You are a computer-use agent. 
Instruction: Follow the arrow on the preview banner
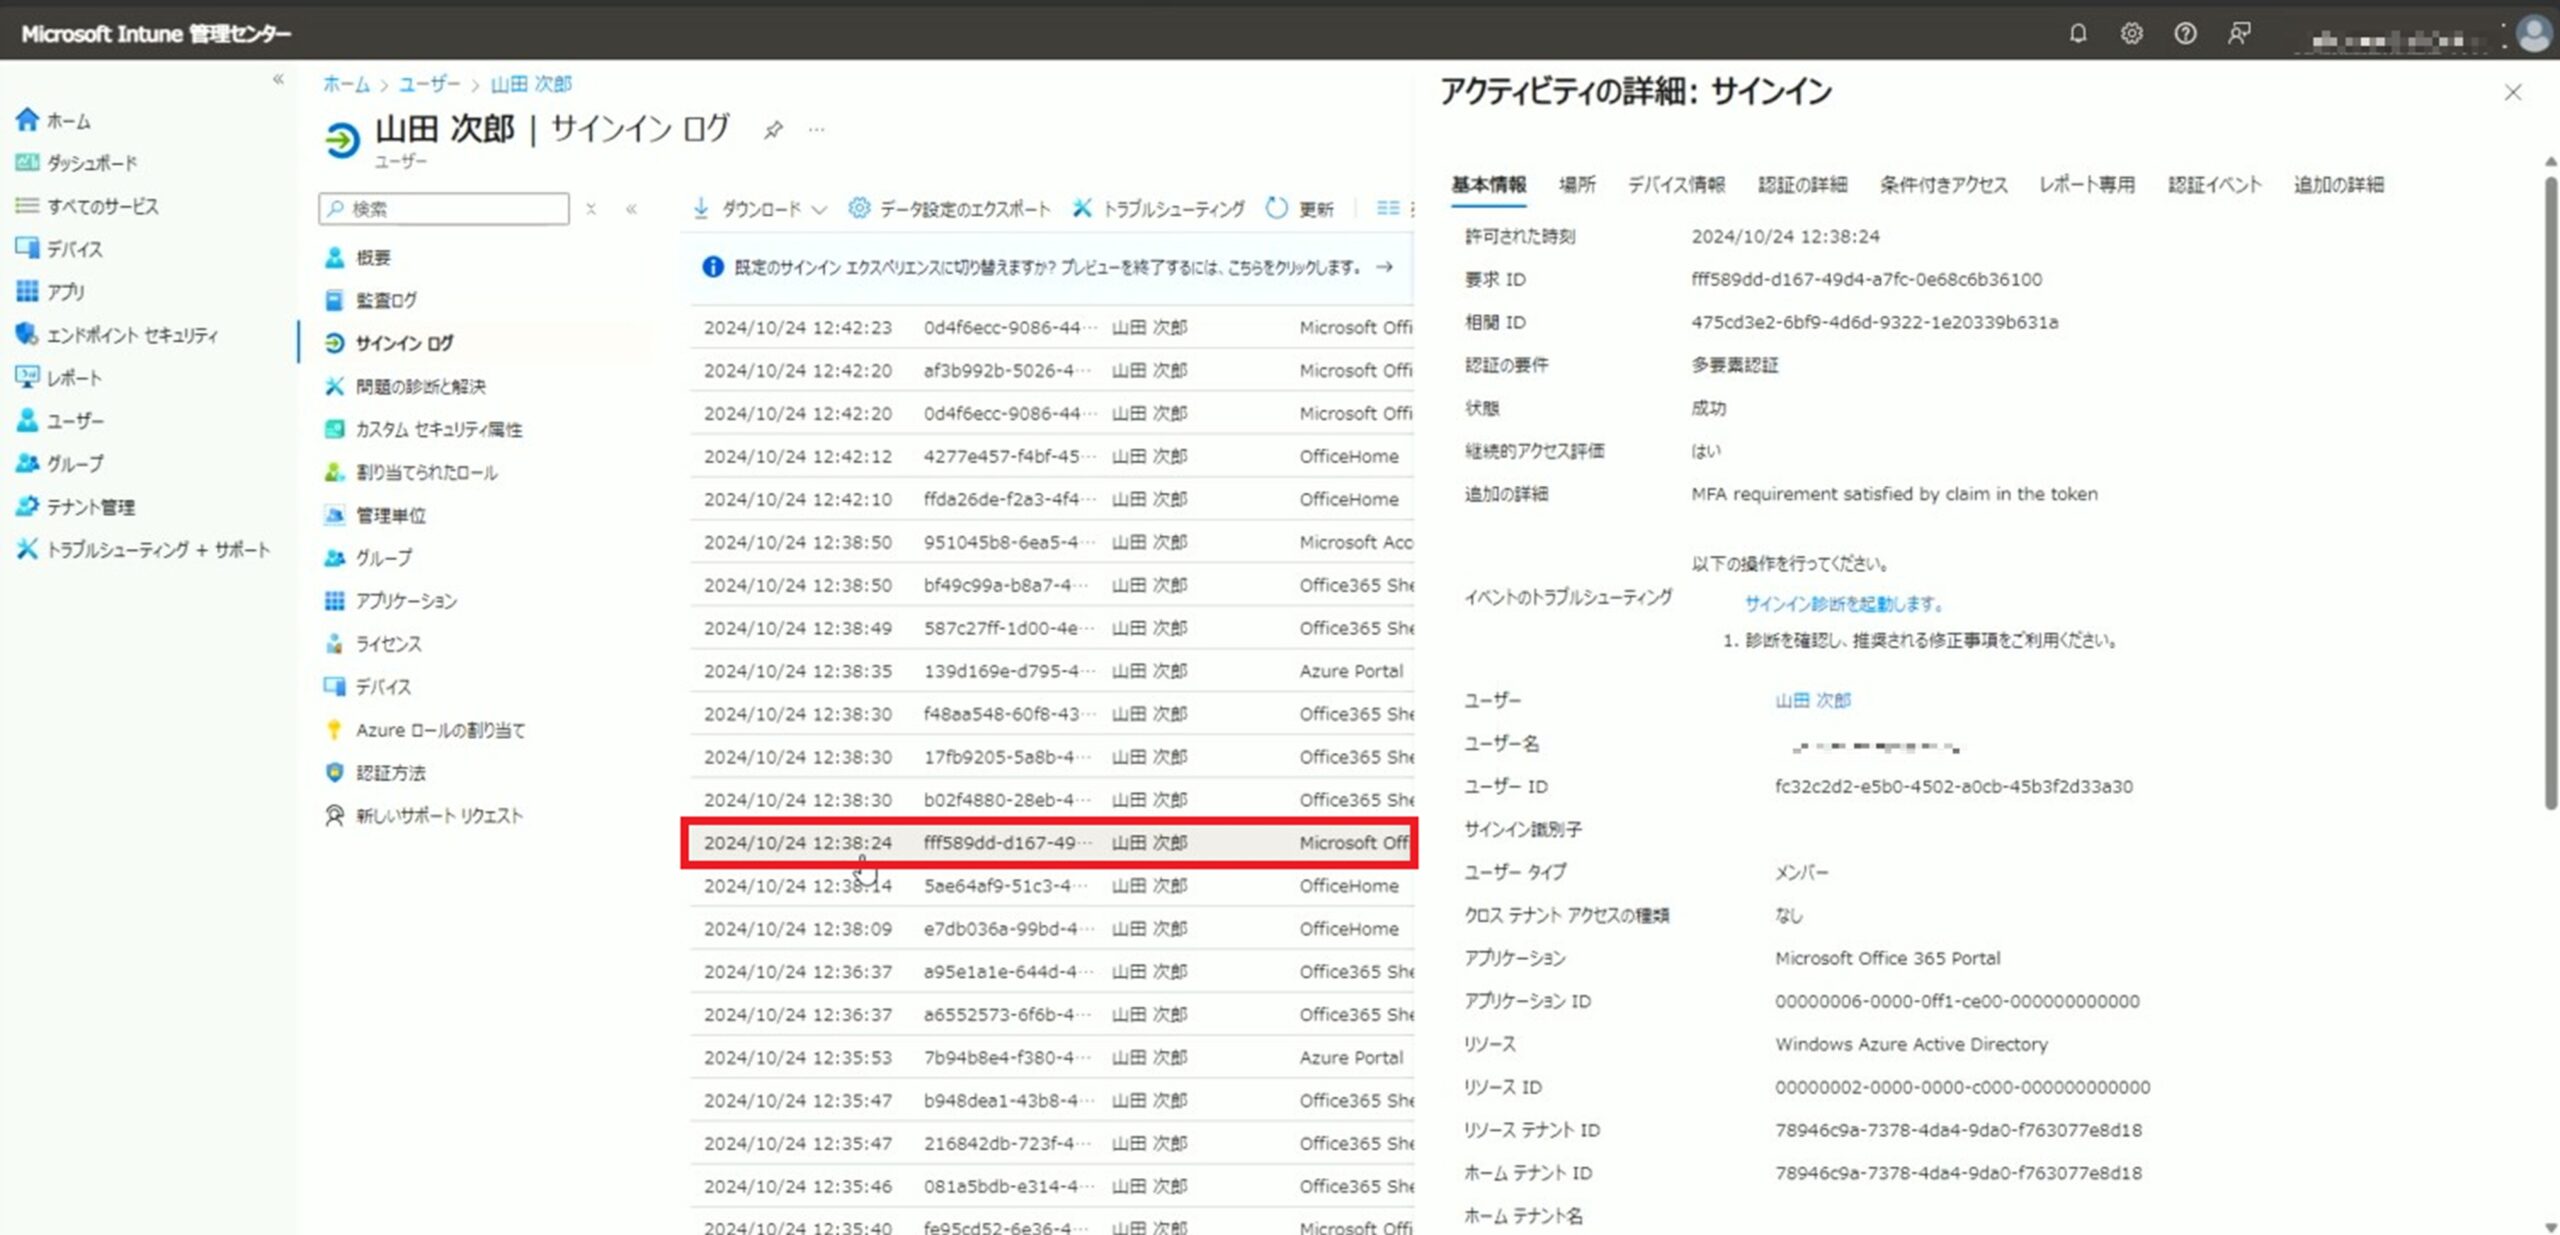tap(1385, 267)
